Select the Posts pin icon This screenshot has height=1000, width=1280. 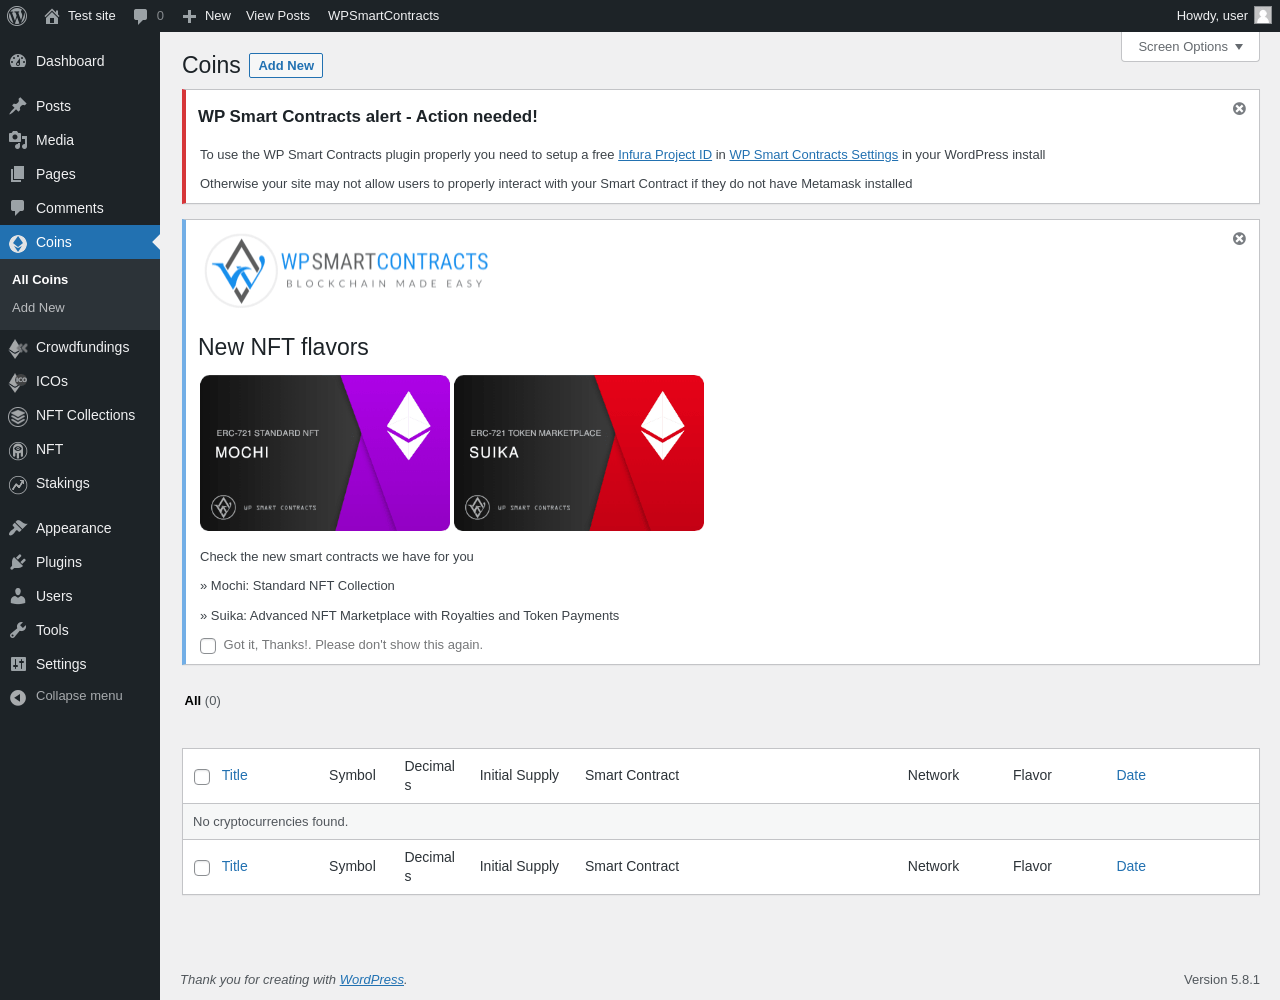tap(18, 106)
